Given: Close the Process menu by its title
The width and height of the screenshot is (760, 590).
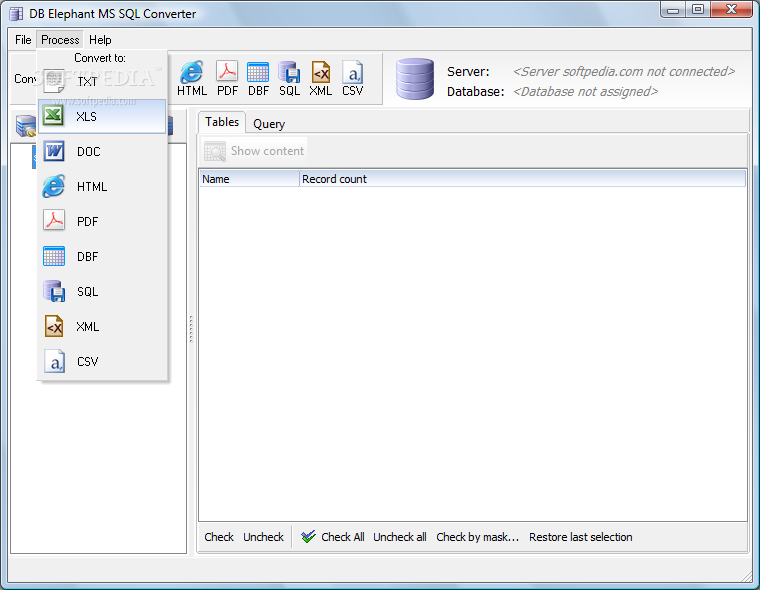Looking at the screenshot, I should click(60, 40).
